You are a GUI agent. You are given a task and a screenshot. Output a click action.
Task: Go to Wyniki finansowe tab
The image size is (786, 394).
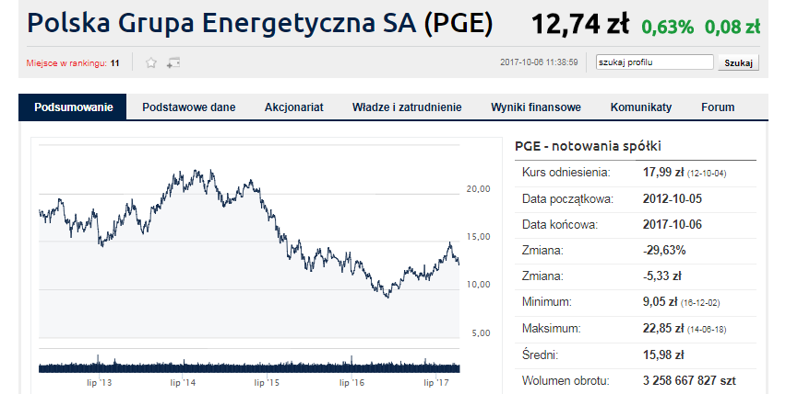(536, 107)
